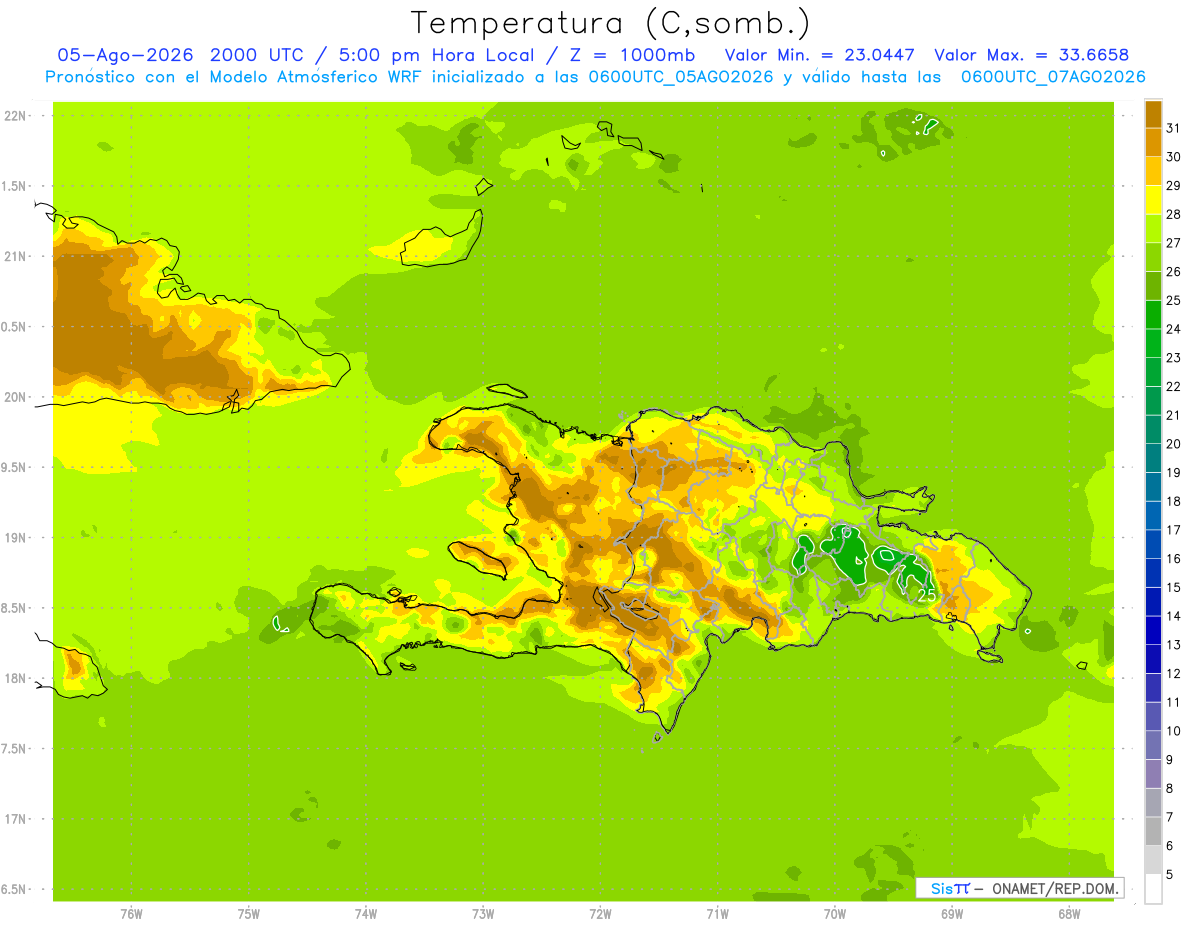Click the "72W" longitude axis label
The height and width of the screenshot is (927, 1200).
pyautogui.click(x=600, y=914)
